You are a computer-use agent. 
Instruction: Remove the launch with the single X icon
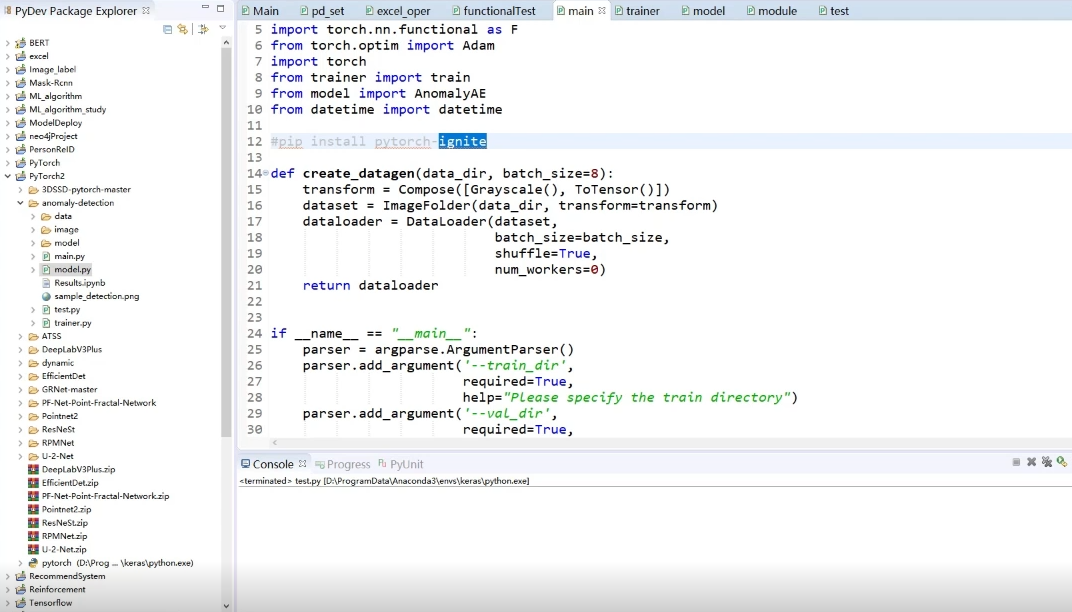tap(1031, 462)
